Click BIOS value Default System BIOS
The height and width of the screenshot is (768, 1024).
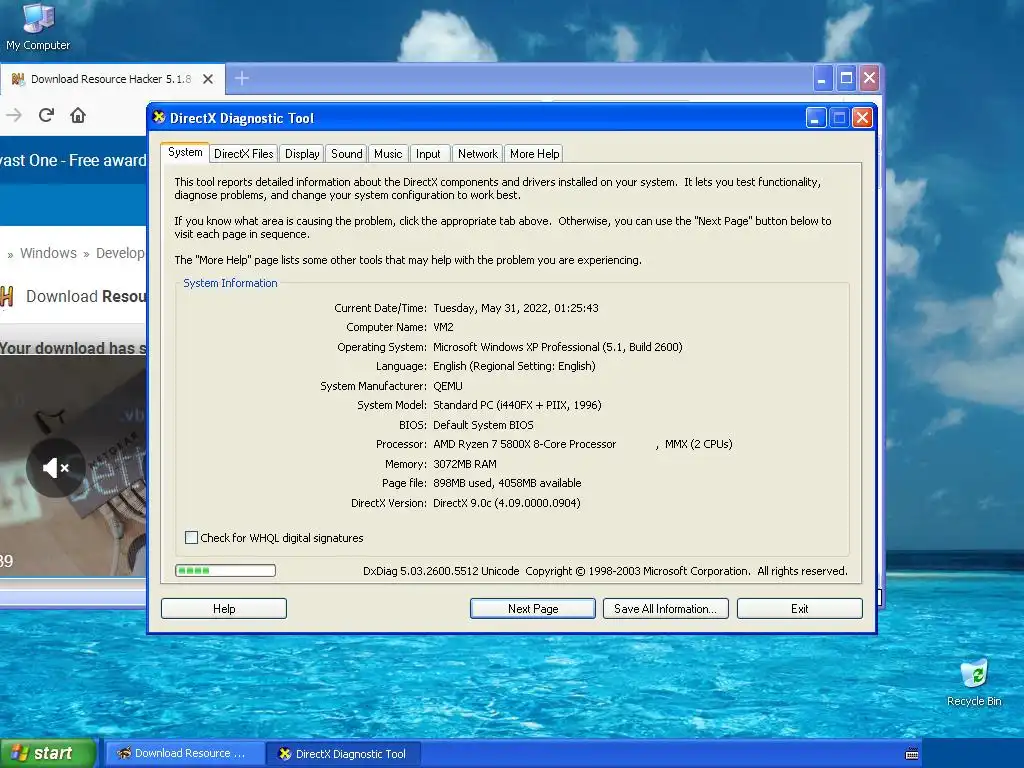(483, 424)
